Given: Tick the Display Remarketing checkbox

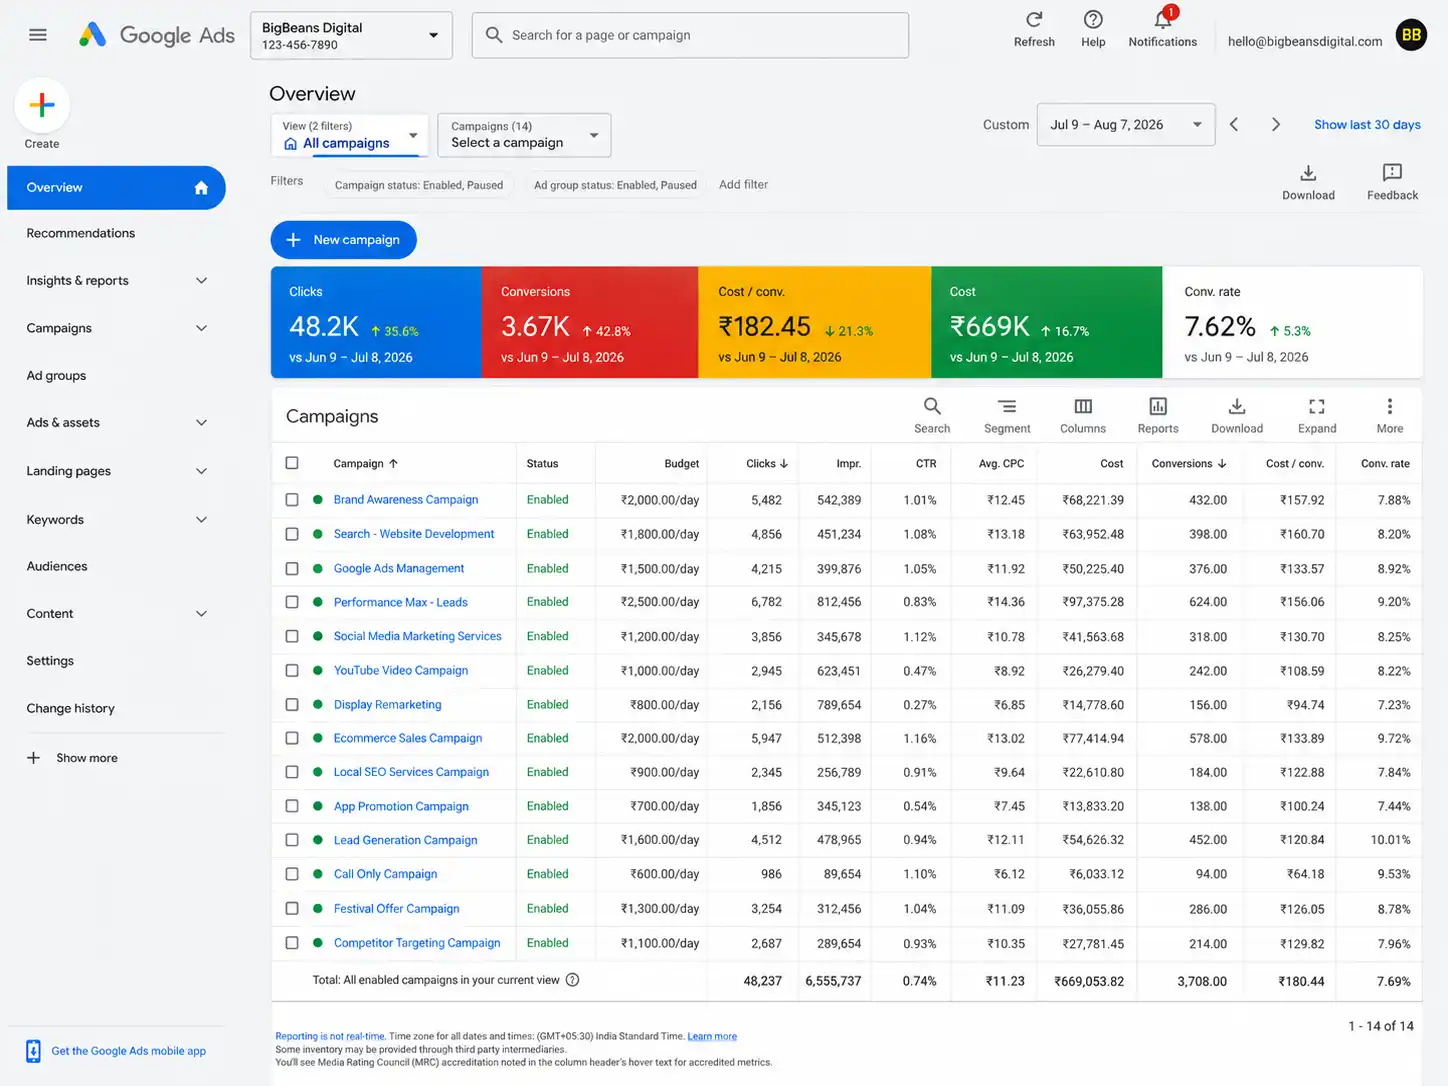Looking at the screenshot, I should click(x=292, y=704).
